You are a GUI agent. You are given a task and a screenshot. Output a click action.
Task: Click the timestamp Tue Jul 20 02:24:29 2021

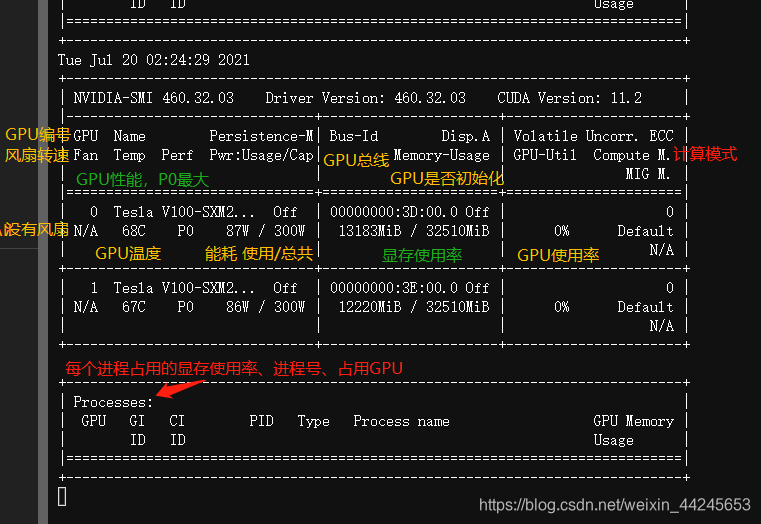(153, 60)
